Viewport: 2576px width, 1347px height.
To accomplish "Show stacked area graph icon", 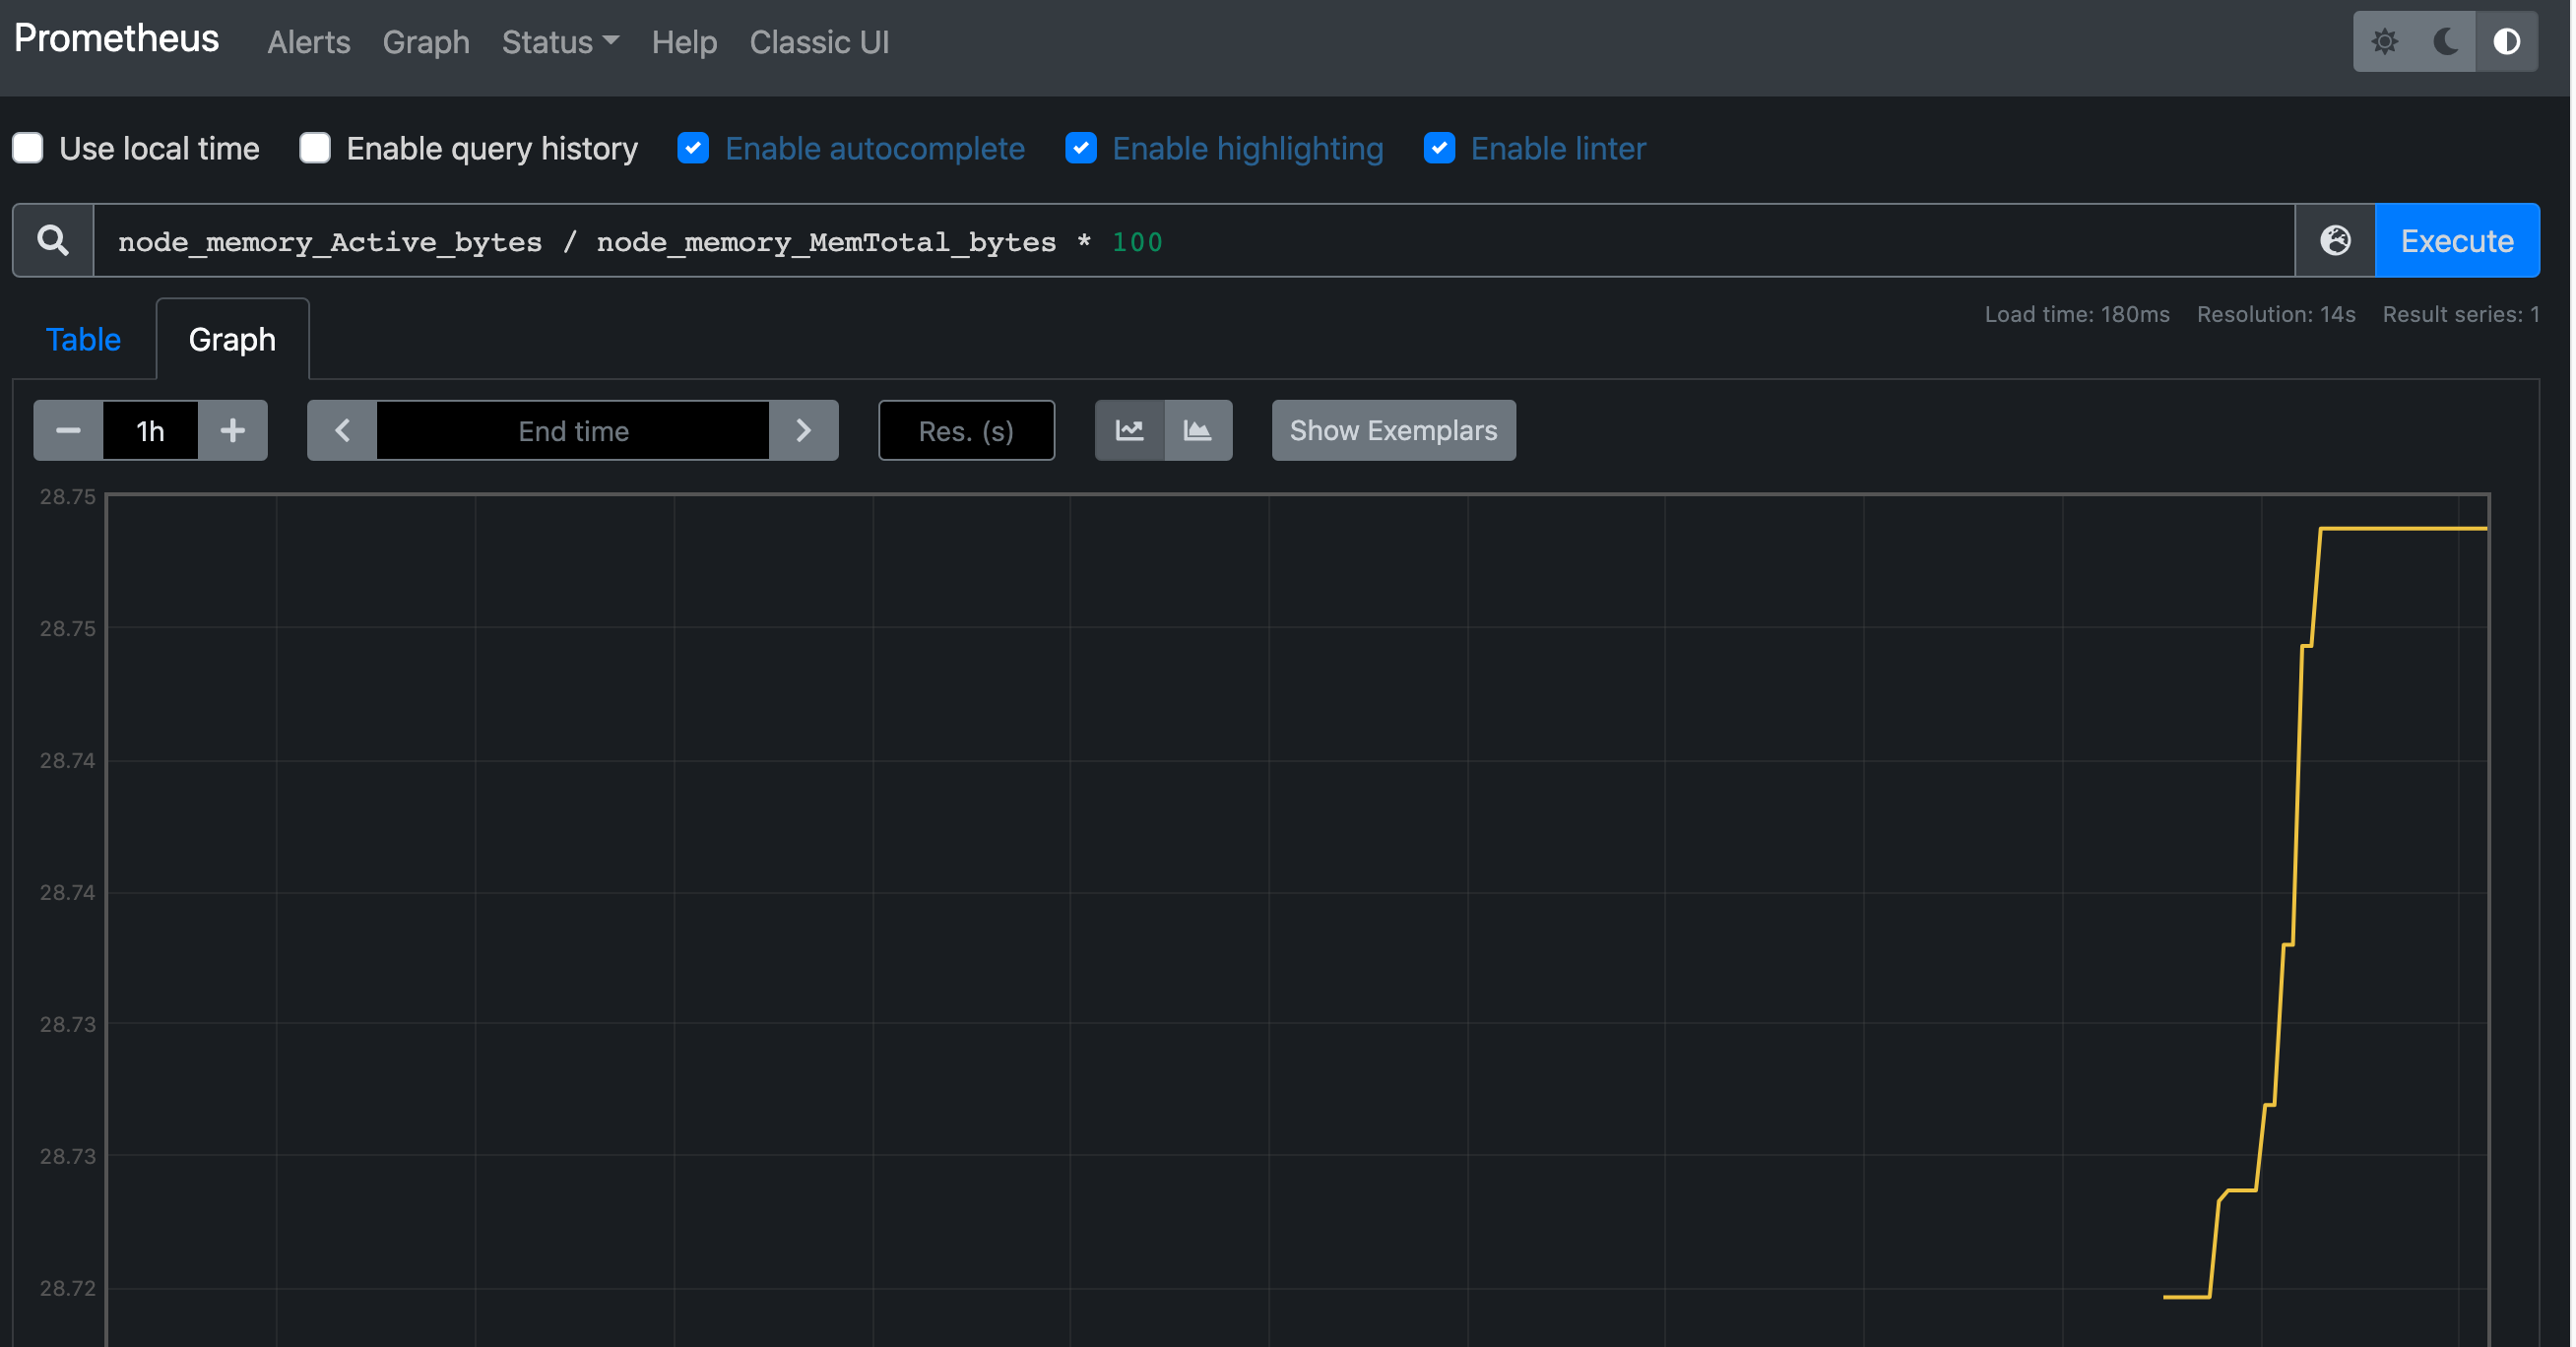I will coord(1198,431).
